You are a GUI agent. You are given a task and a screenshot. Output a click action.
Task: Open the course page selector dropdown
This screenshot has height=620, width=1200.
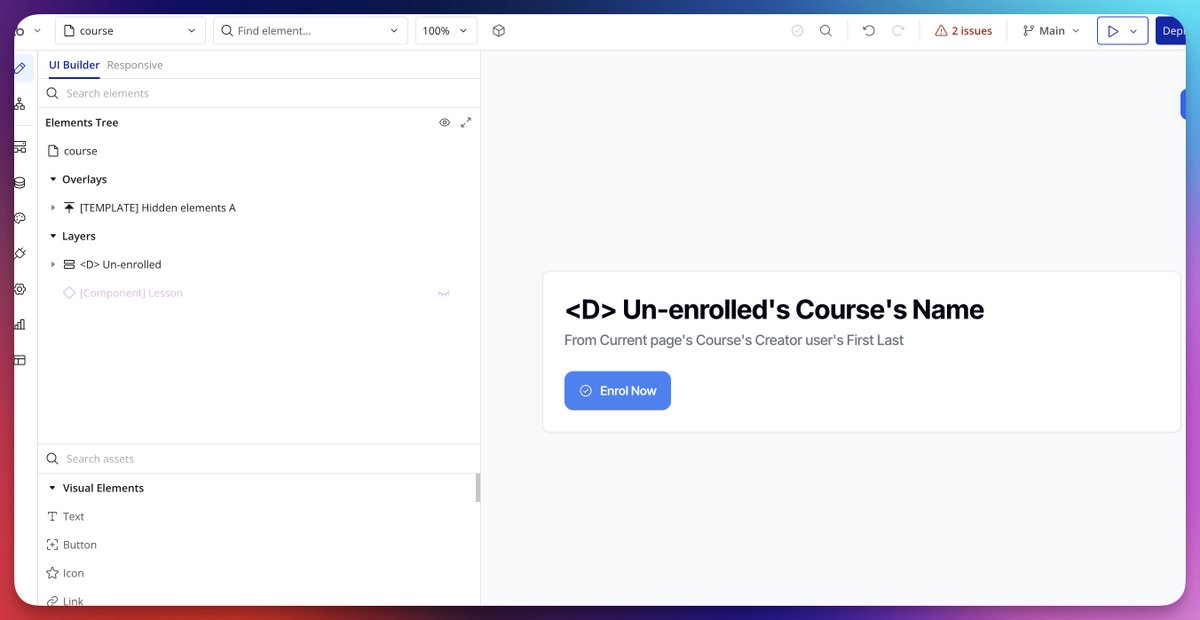pyautogui.click(x=130, y=31)
